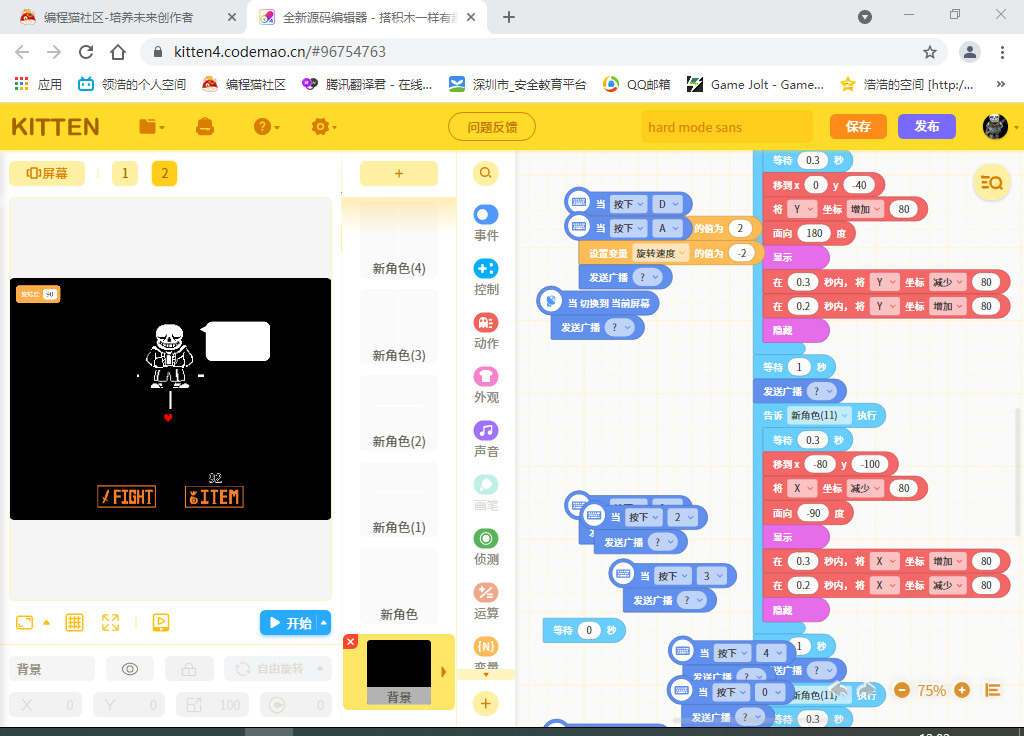Click the stage record play icon
The height and width of the screenshot is (736, 1024).
click(161, 622)
